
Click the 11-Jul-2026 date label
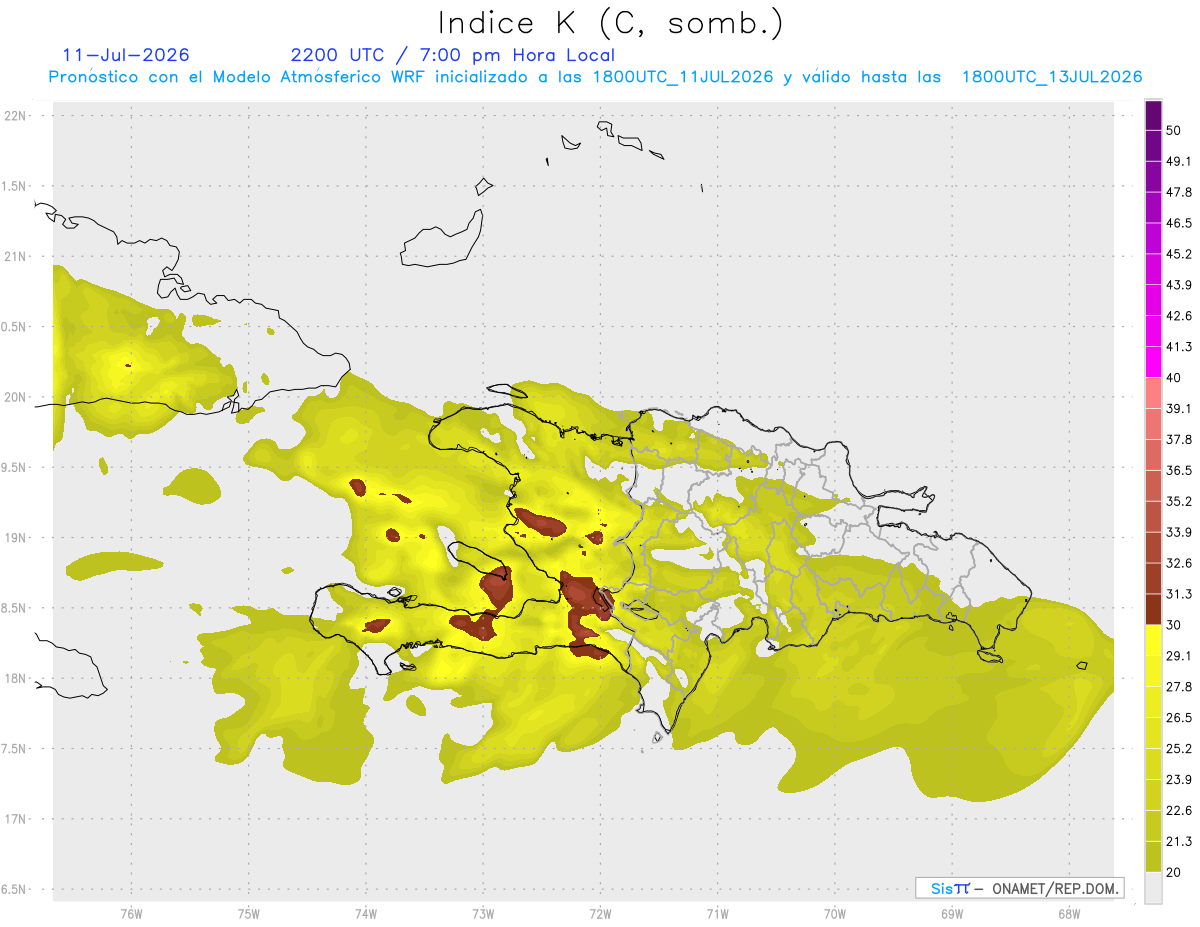click(x=126, y=55)
